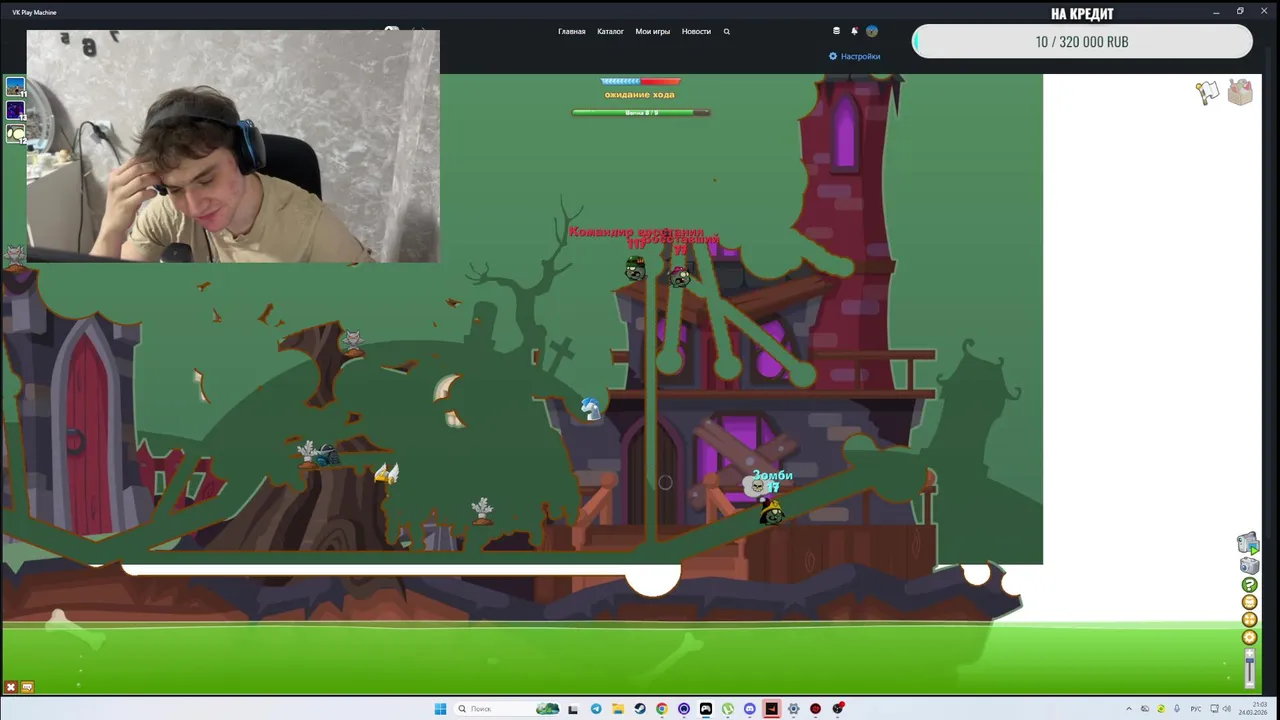Viewport: 1280px width, 720px height.
Task: Select the first team portrait labeled 11
Action: [x=15, y=87]
